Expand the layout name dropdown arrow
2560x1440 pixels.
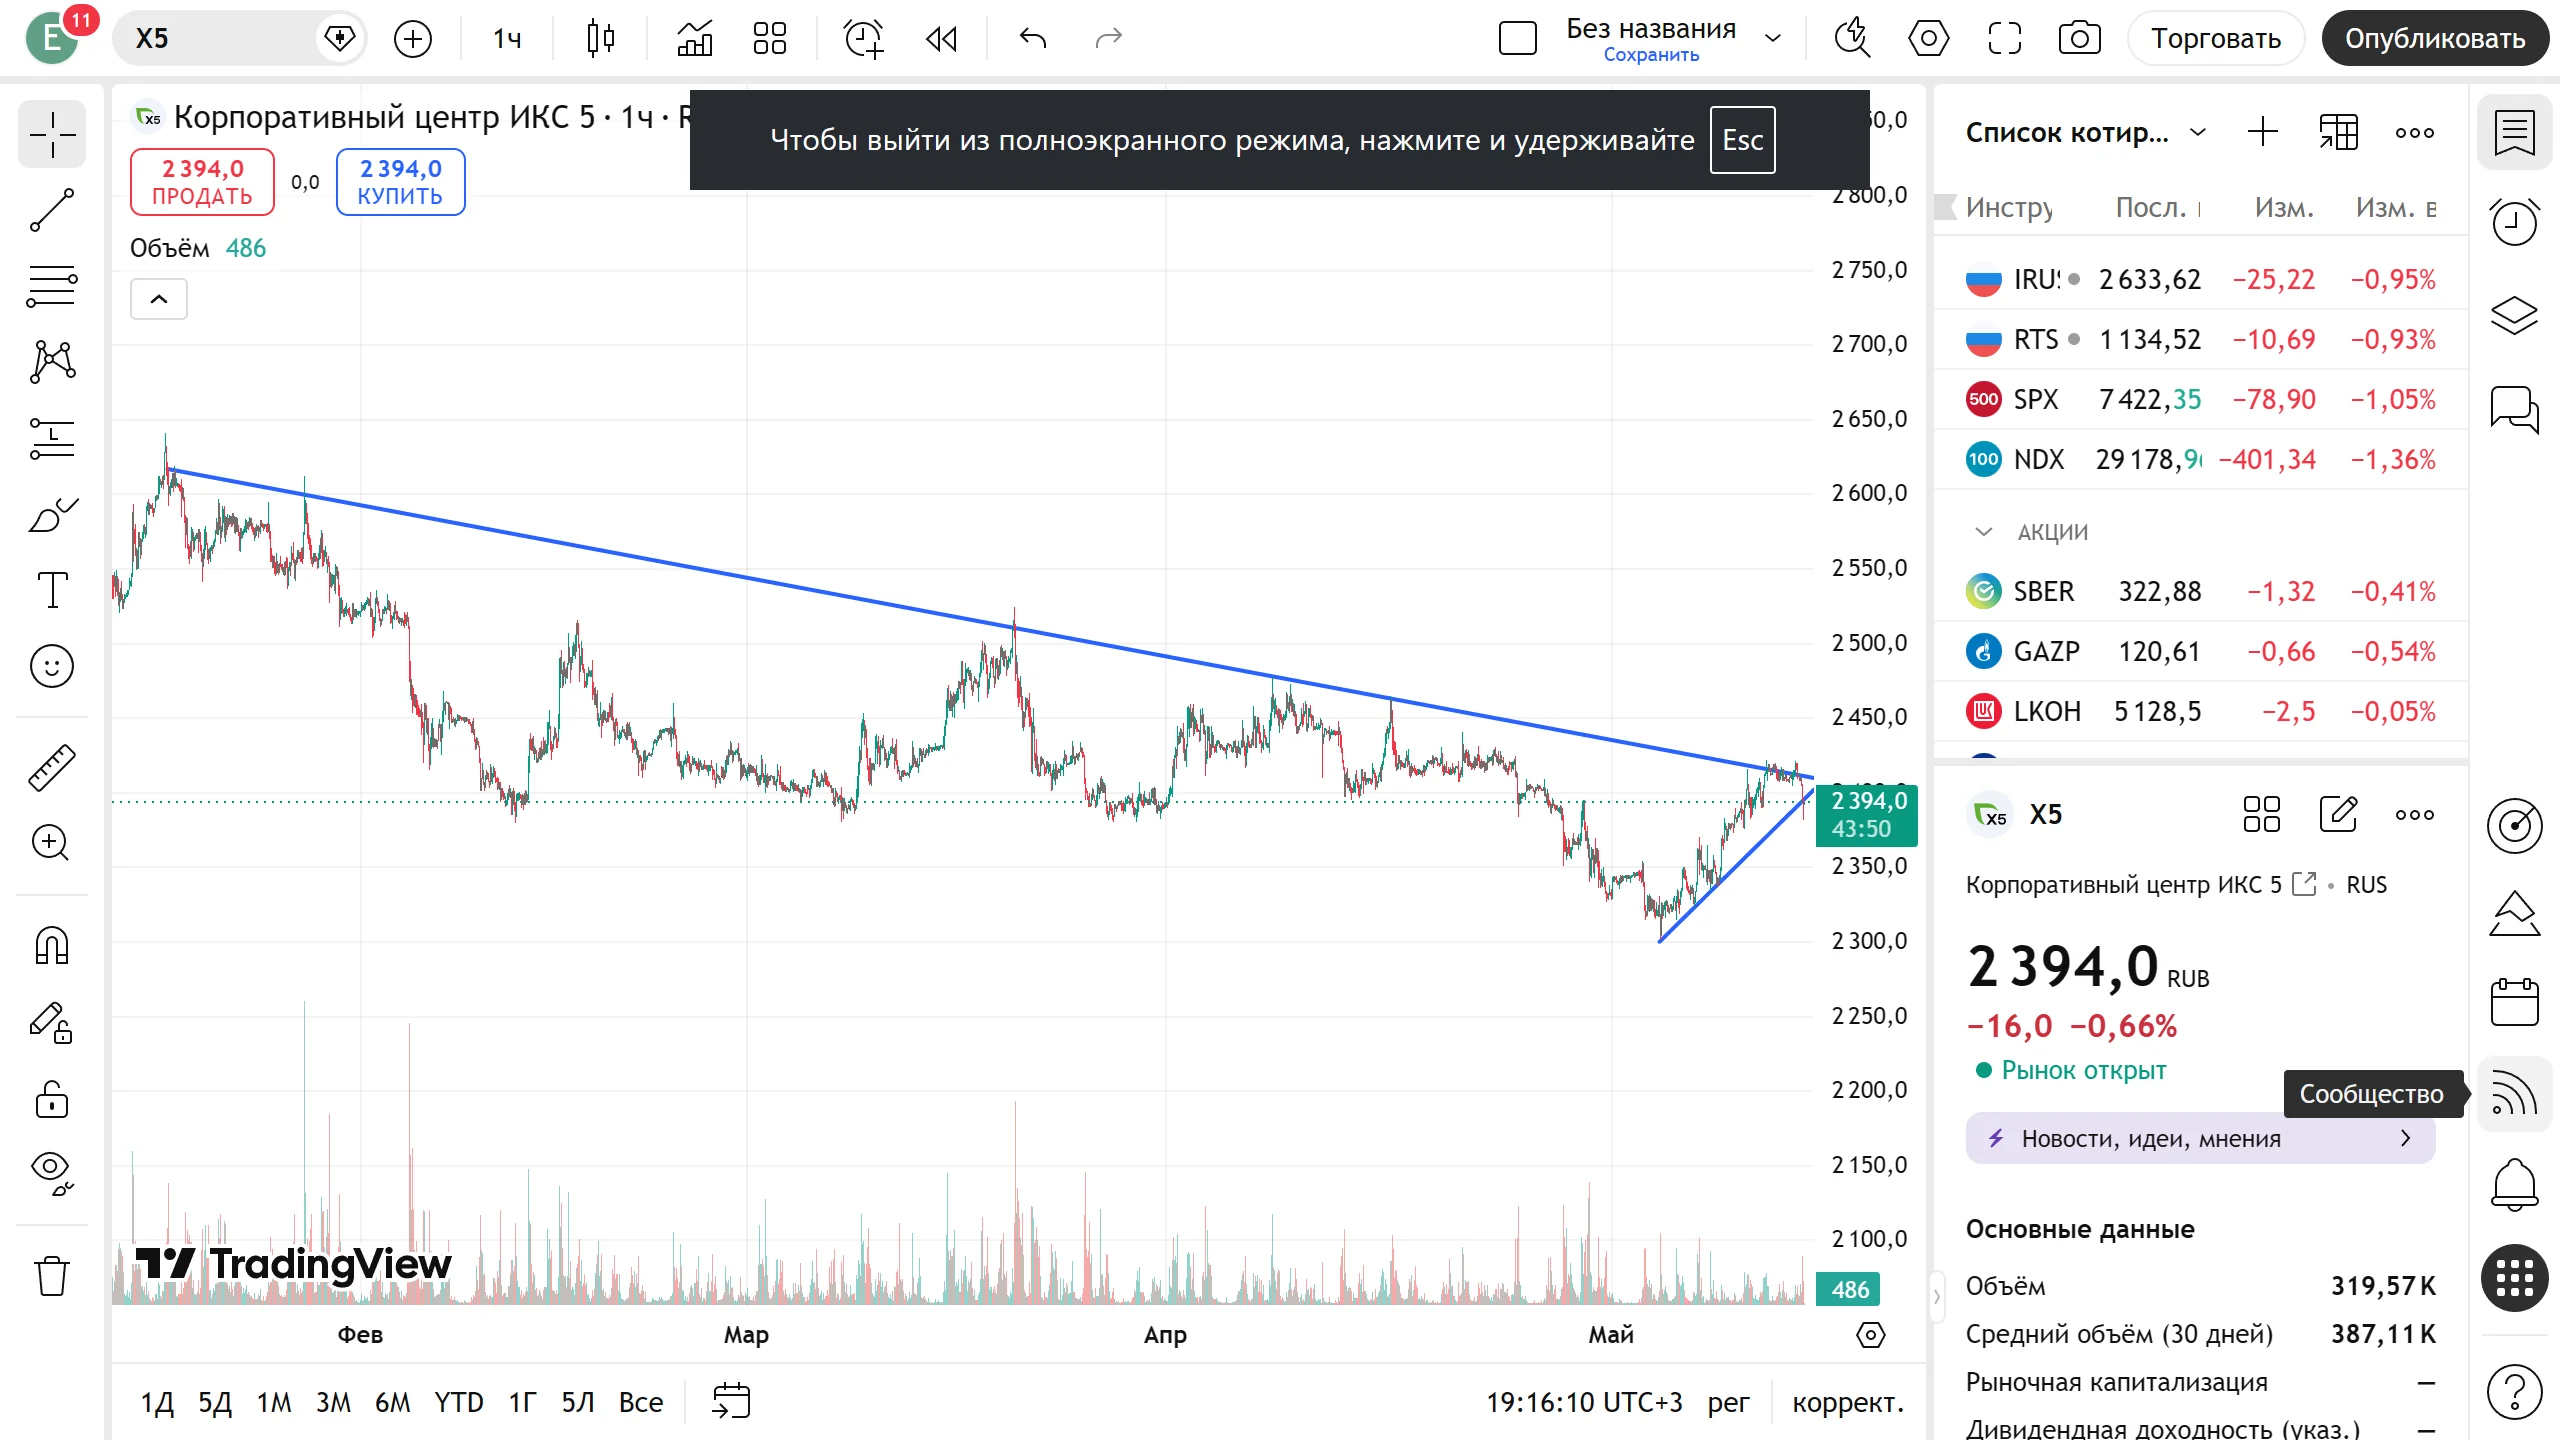pos(1773,38)
